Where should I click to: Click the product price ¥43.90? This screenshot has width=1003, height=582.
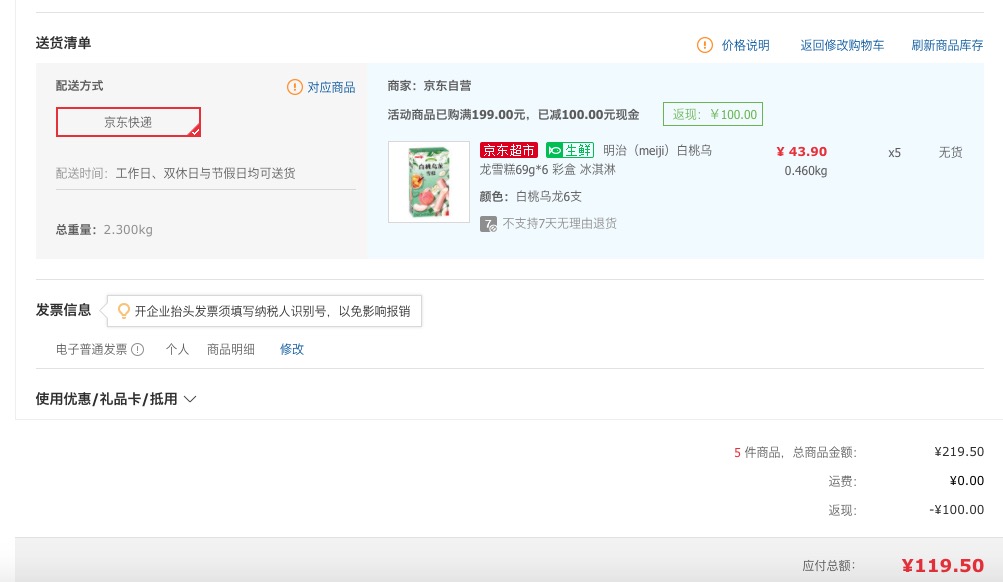click(802, 152)
